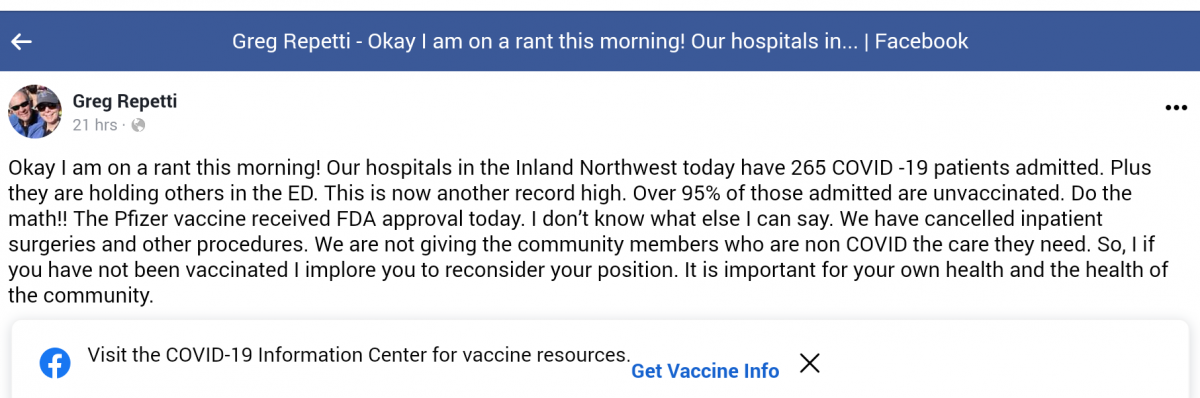Click the final words 'the community.'

(x=80, y=296)
